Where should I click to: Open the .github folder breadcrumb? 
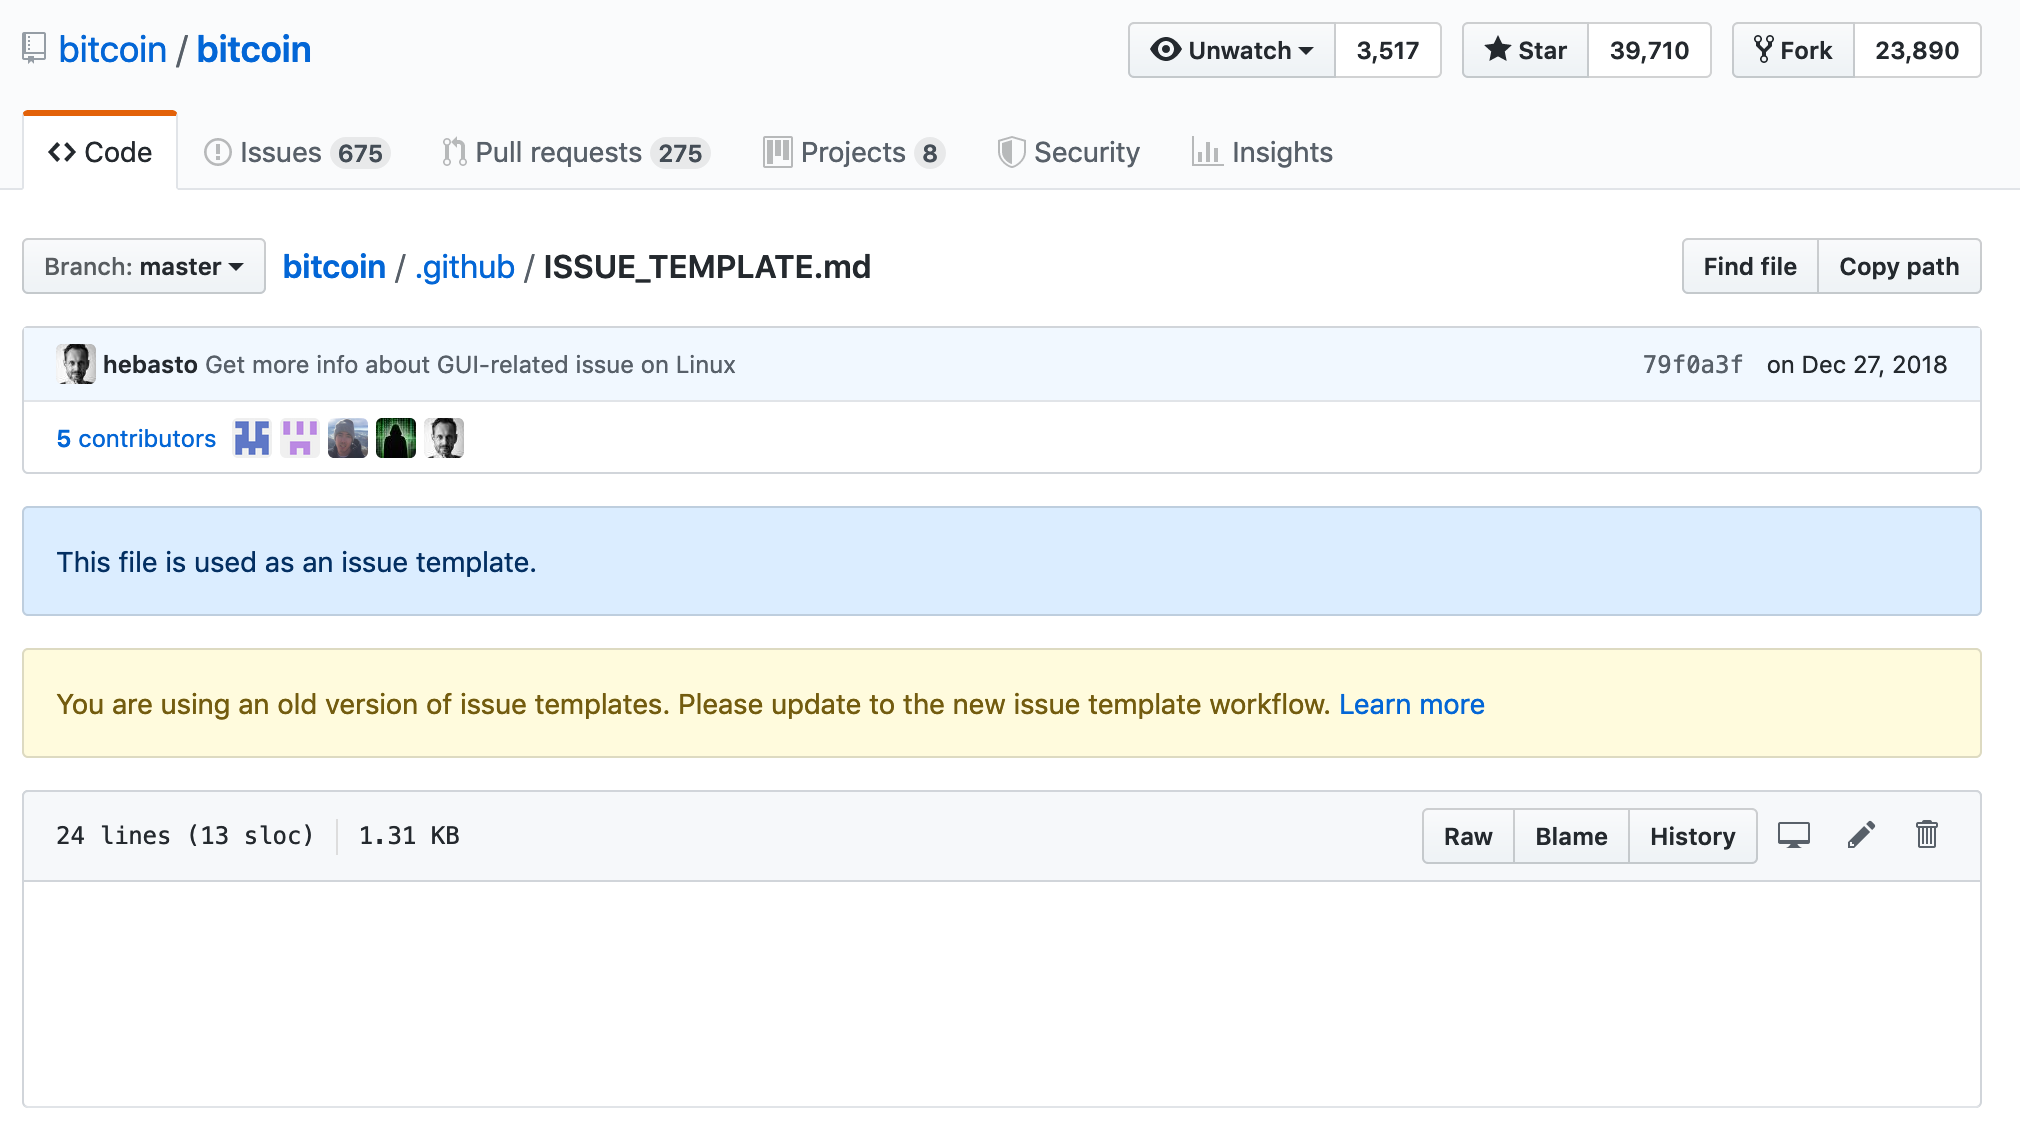[x=465, y=266]
